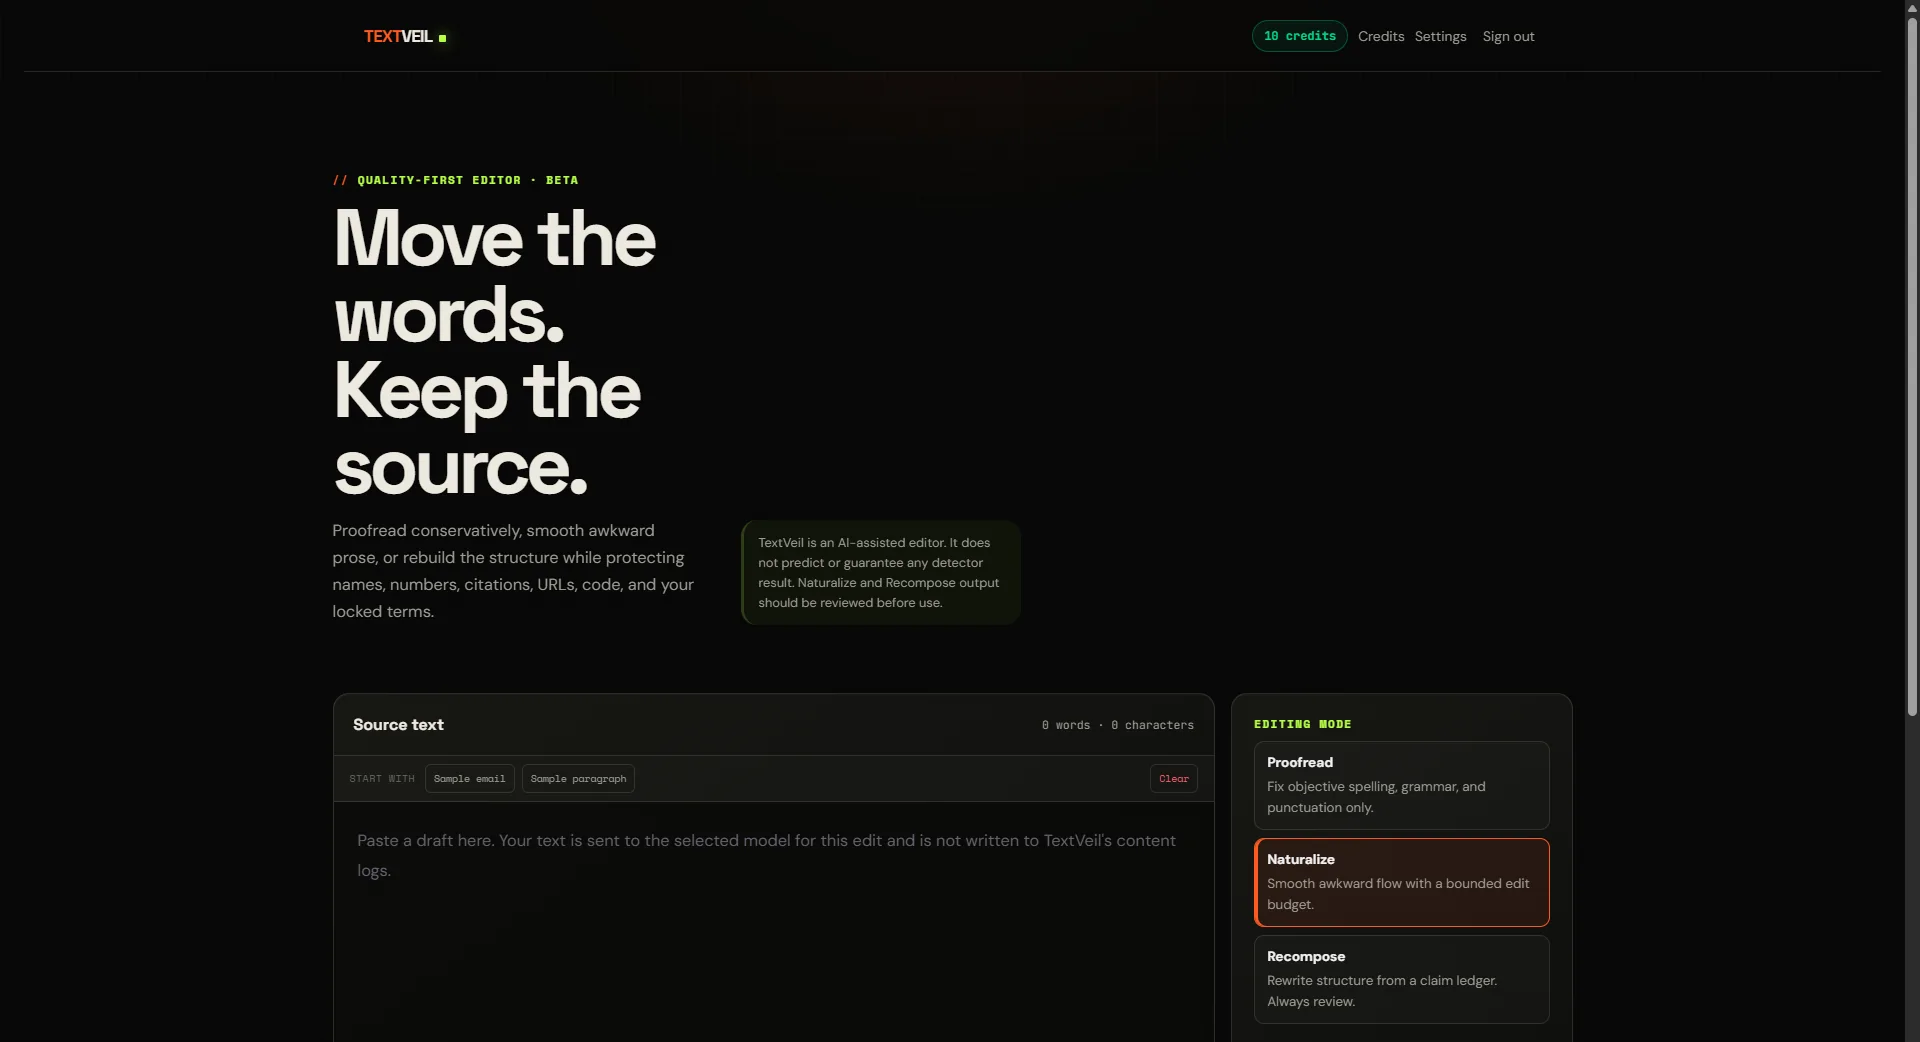1920x1042 pixels.
Task: Click the 'EDITING MODE' heading
Action: pos(1302,724)
